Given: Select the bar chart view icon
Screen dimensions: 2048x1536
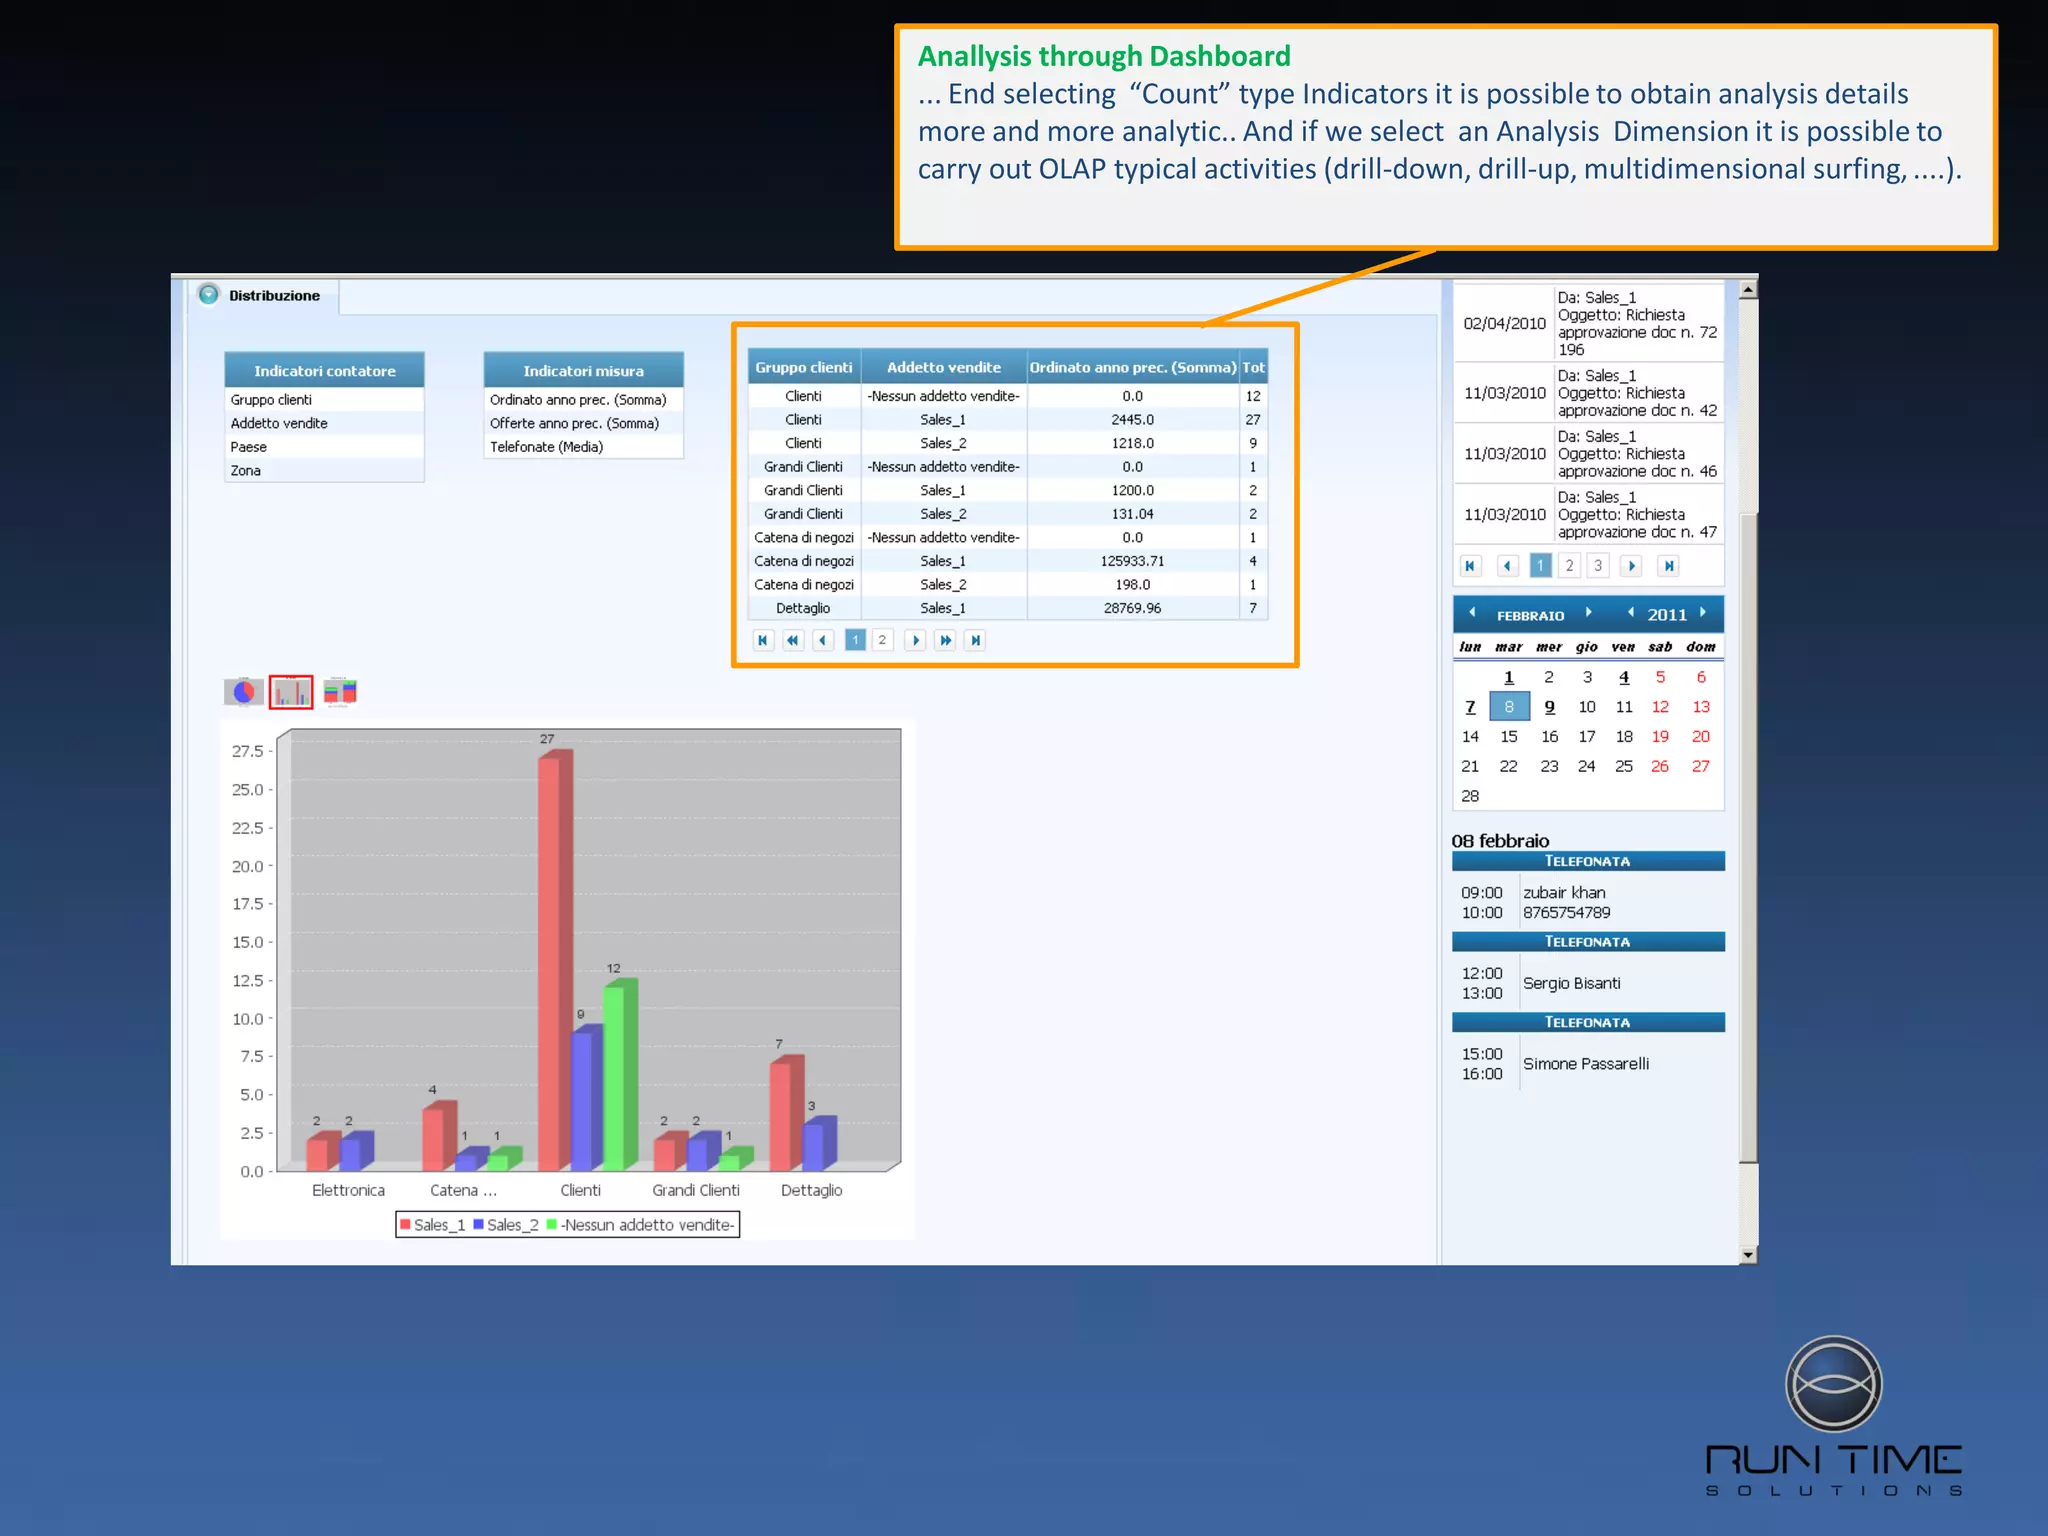Looking at the screenshot, I should point(291,691).
